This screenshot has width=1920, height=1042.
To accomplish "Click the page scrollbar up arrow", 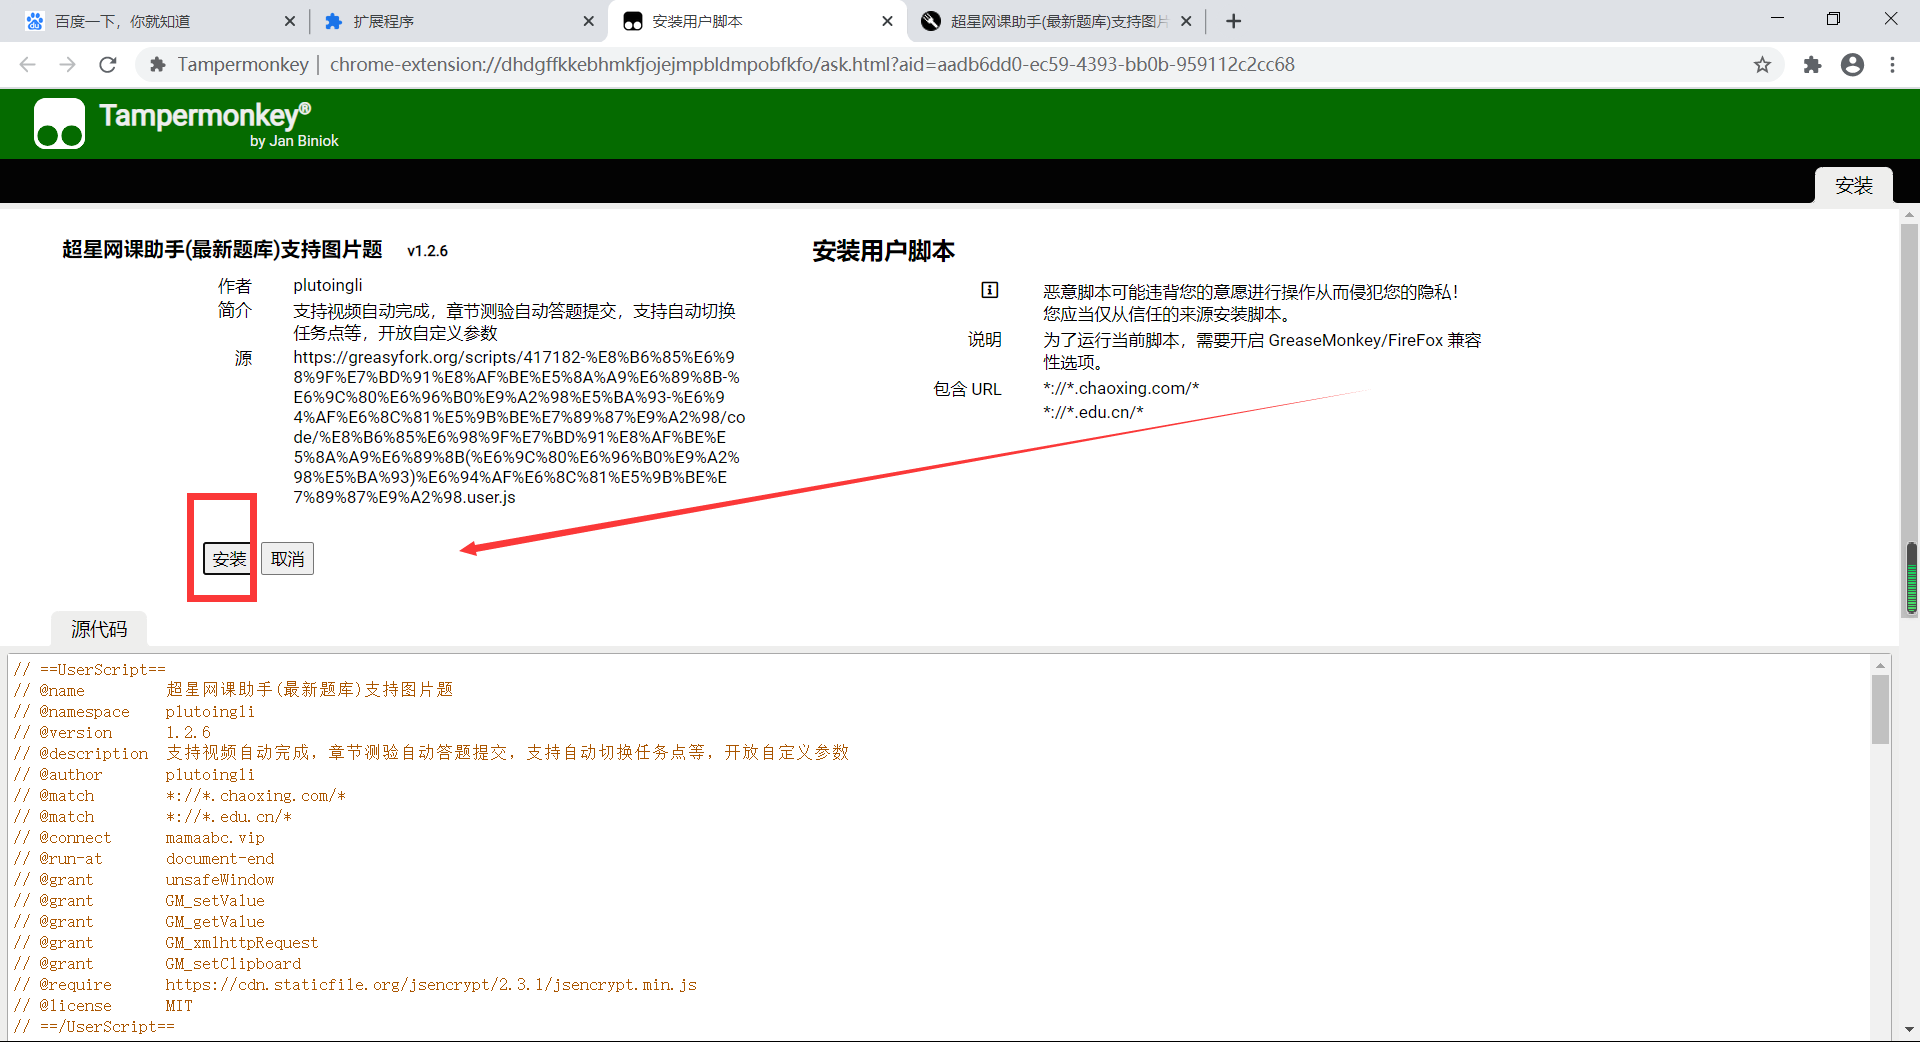I will (1910, 214).
